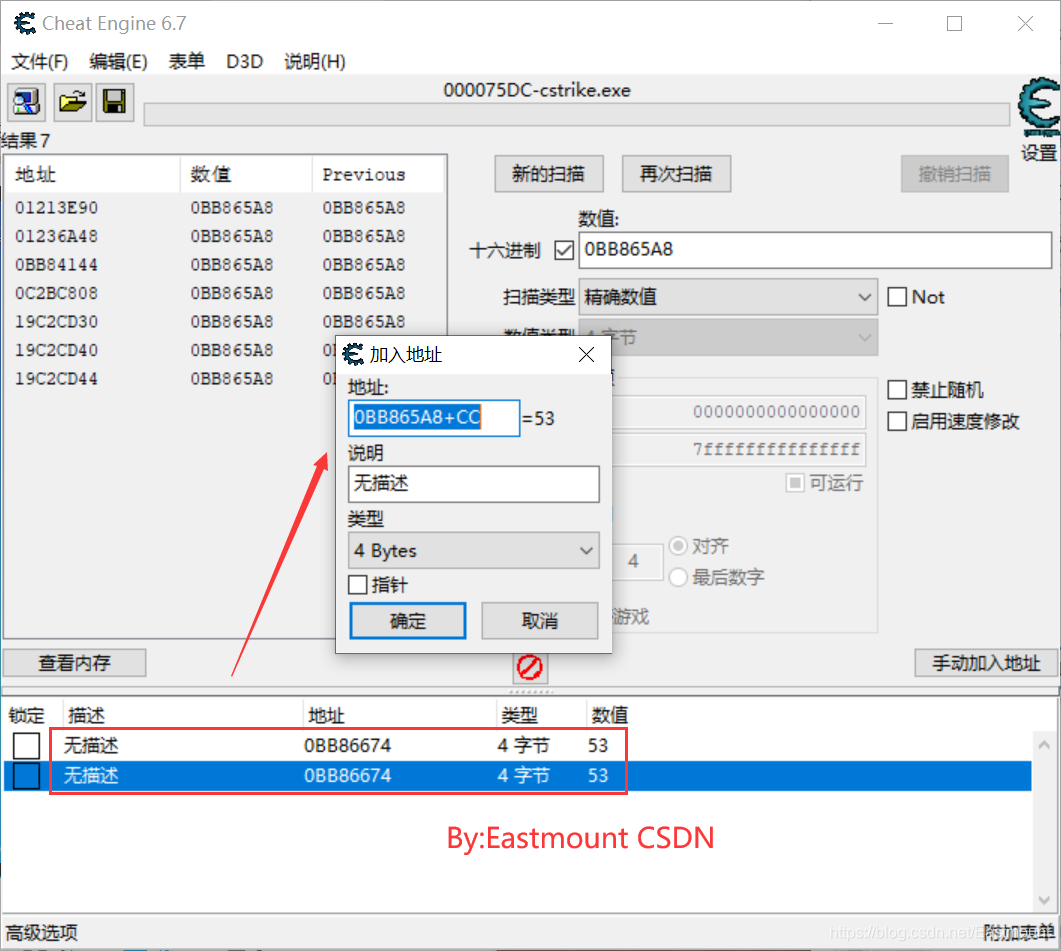Screen dimensions: 1061x951
Task: Focus the 数值 hex value input field
Action: point(815,250)
